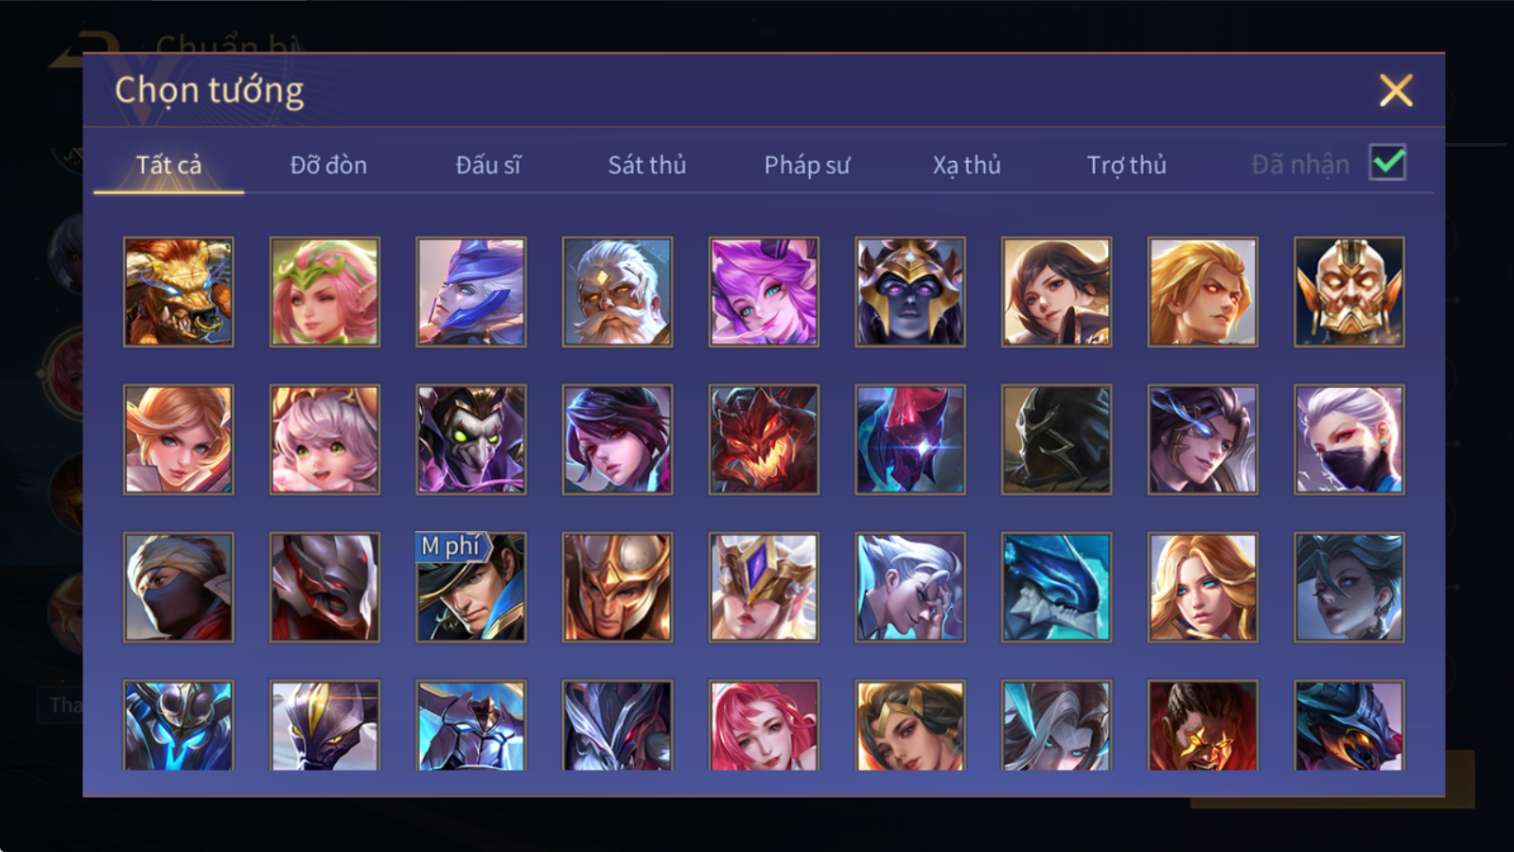The height and width of the screenshot is (852, 1514).
Task: Select the gold-masked bald warrior hero portrait
Action: 1349,292
